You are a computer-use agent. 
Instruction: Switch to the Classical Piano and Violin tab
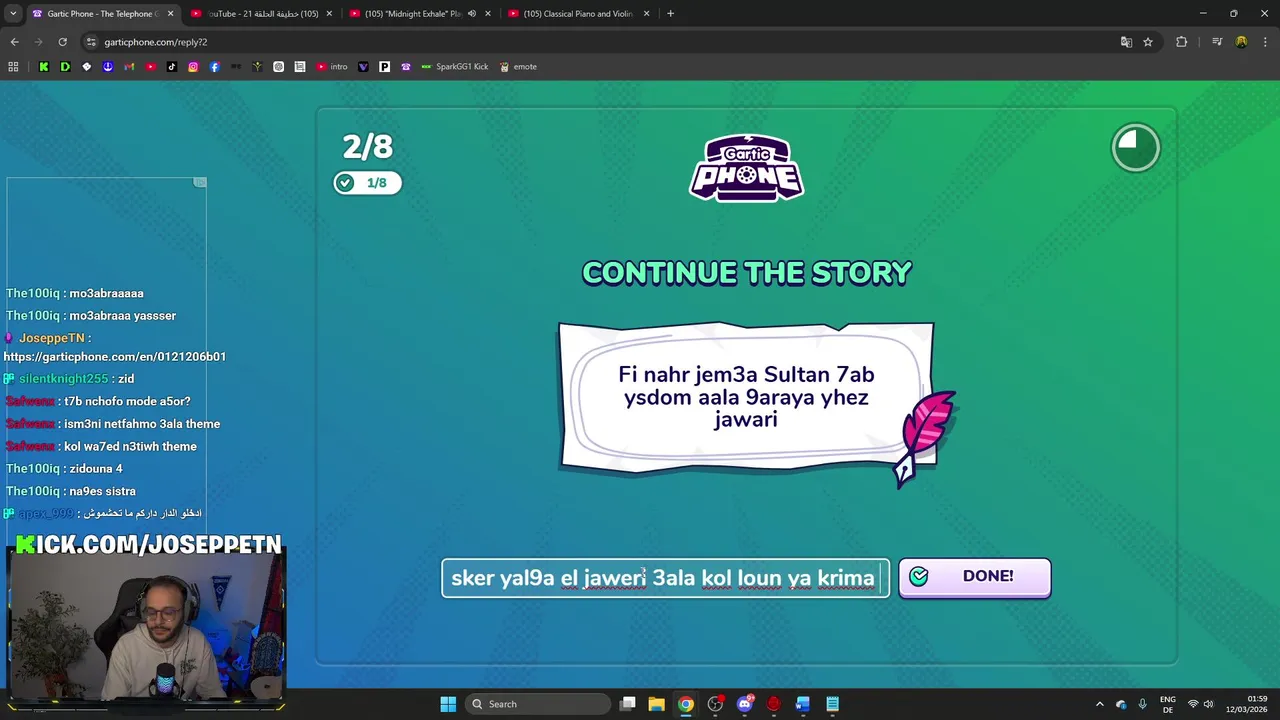point(578,14)
